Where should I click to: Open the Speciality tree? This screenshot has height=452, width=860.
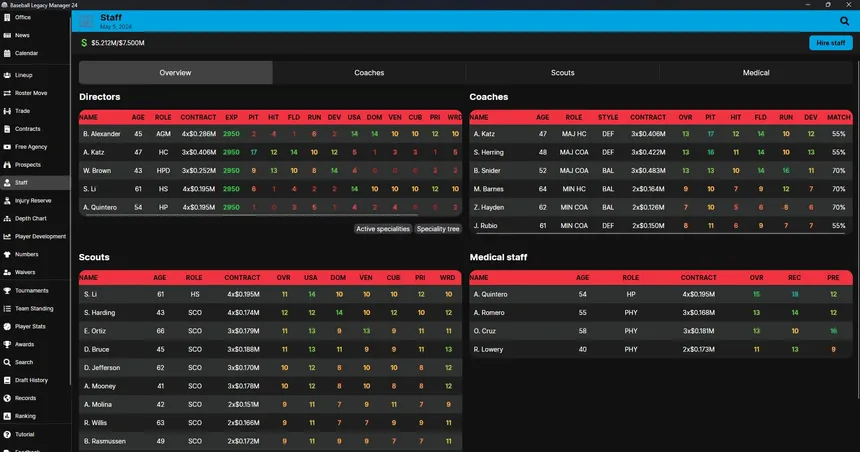[438, 229]
